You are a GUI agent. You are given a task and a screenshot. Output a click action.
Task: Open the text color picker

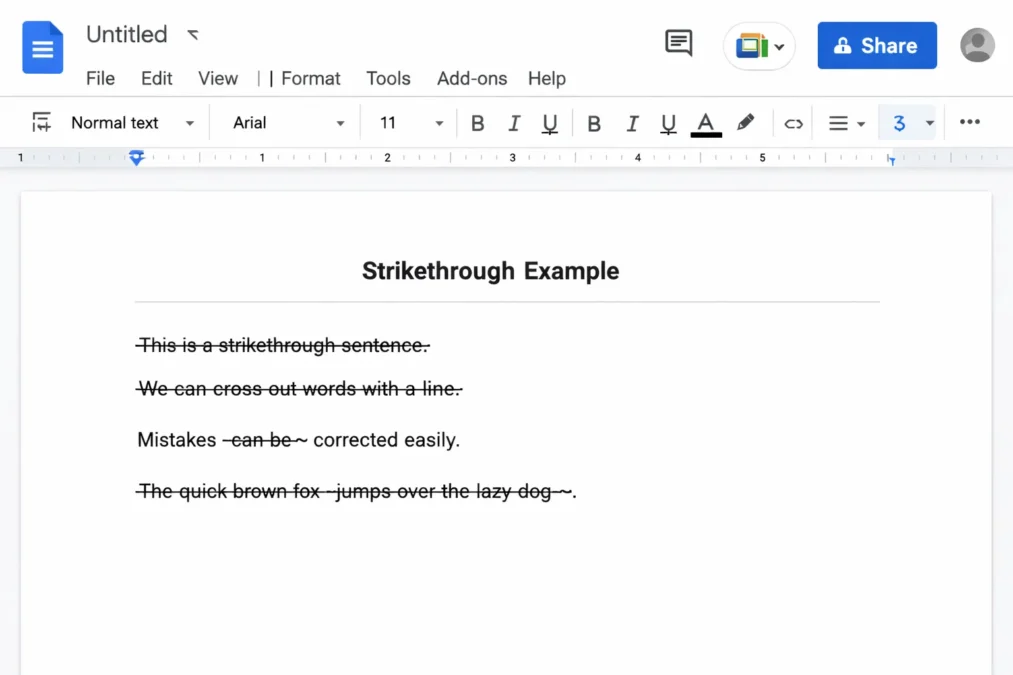click(x=705, y=122)
